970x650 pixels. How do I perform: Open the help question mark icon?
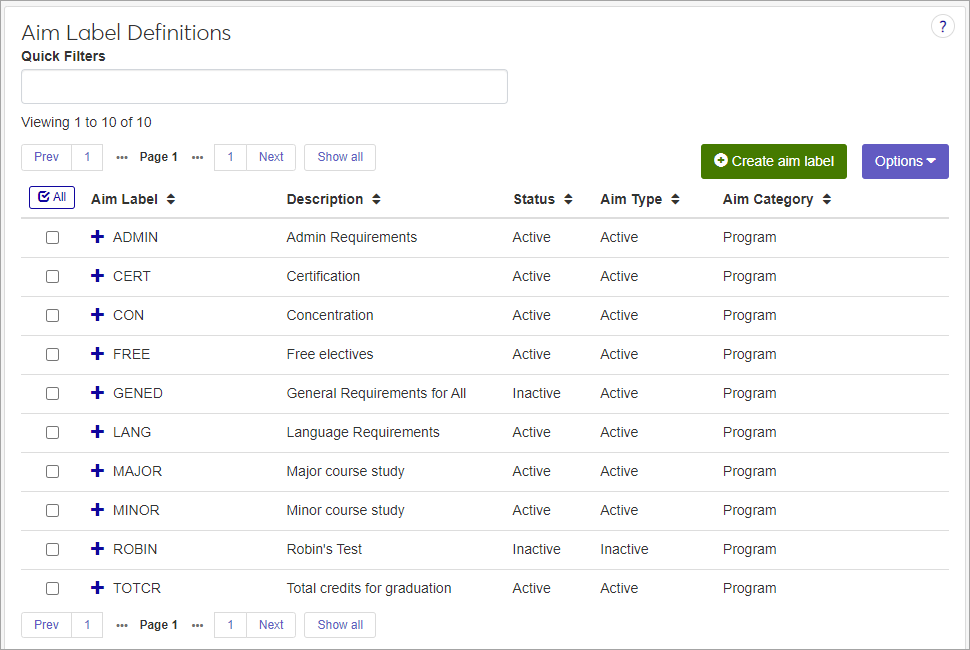tap(942, 27)
